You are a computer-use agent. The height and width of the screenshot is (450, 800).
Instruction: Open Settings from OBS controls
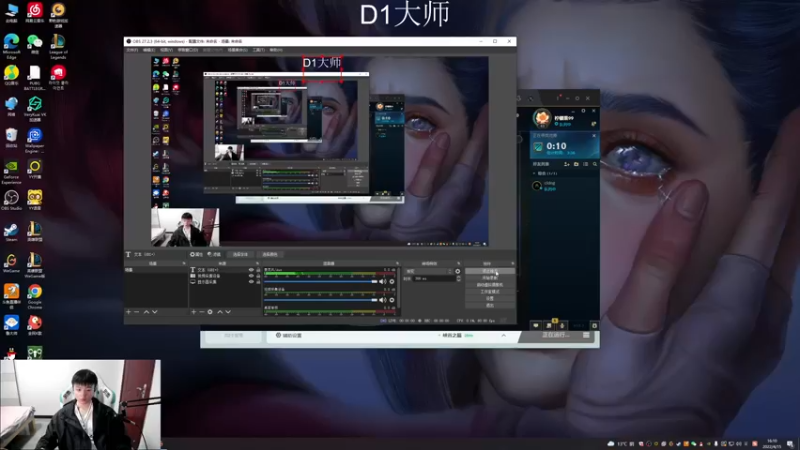click(490, 298)
